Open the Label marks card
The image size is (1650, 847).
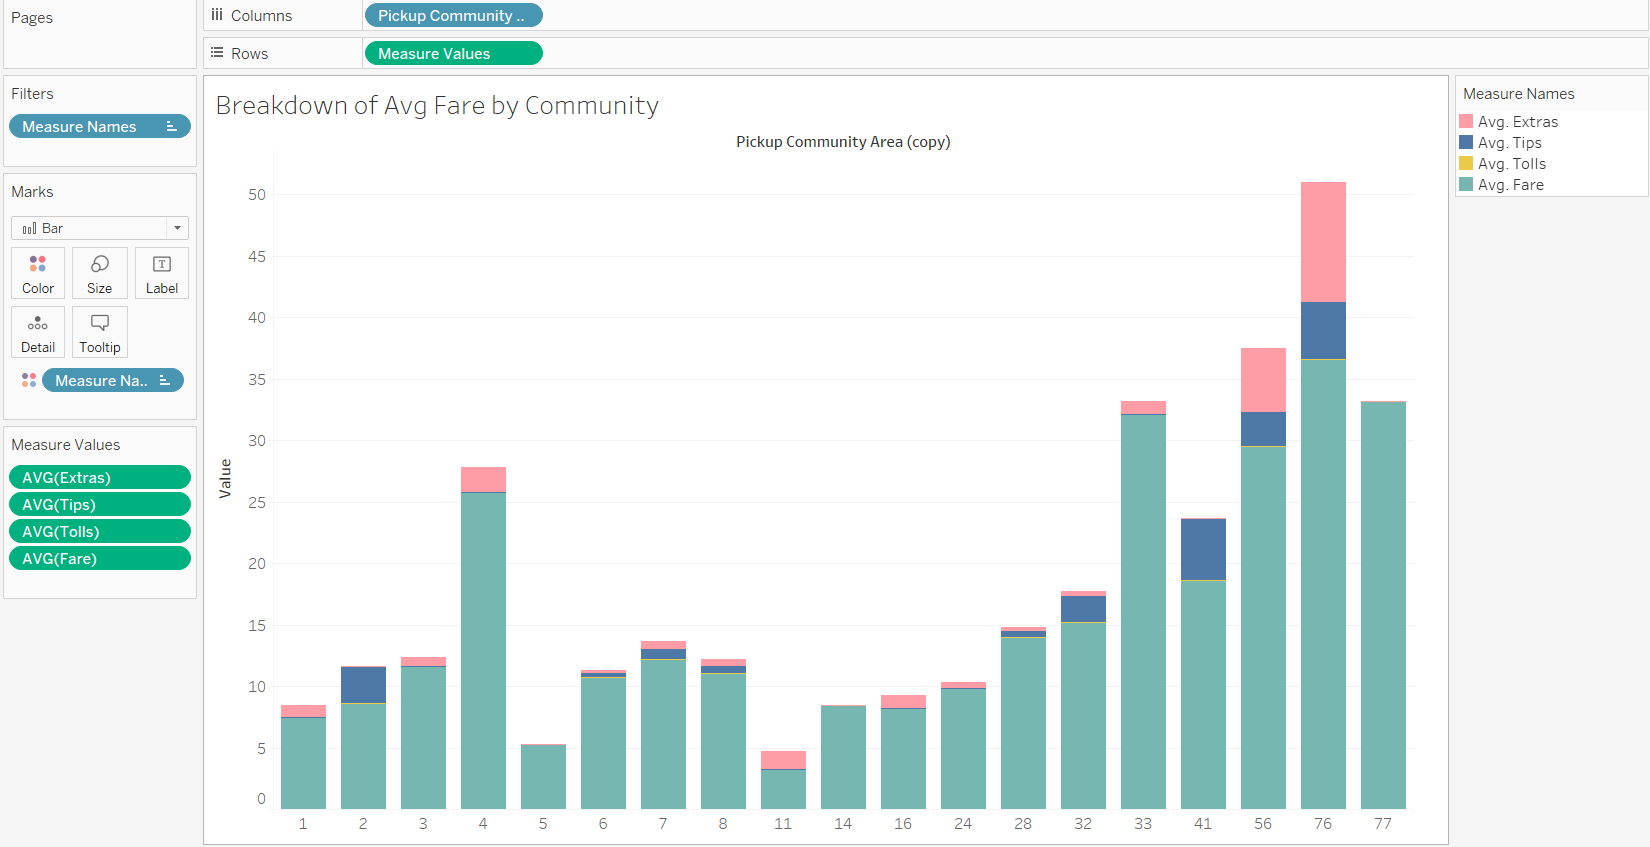coord(161,273)
